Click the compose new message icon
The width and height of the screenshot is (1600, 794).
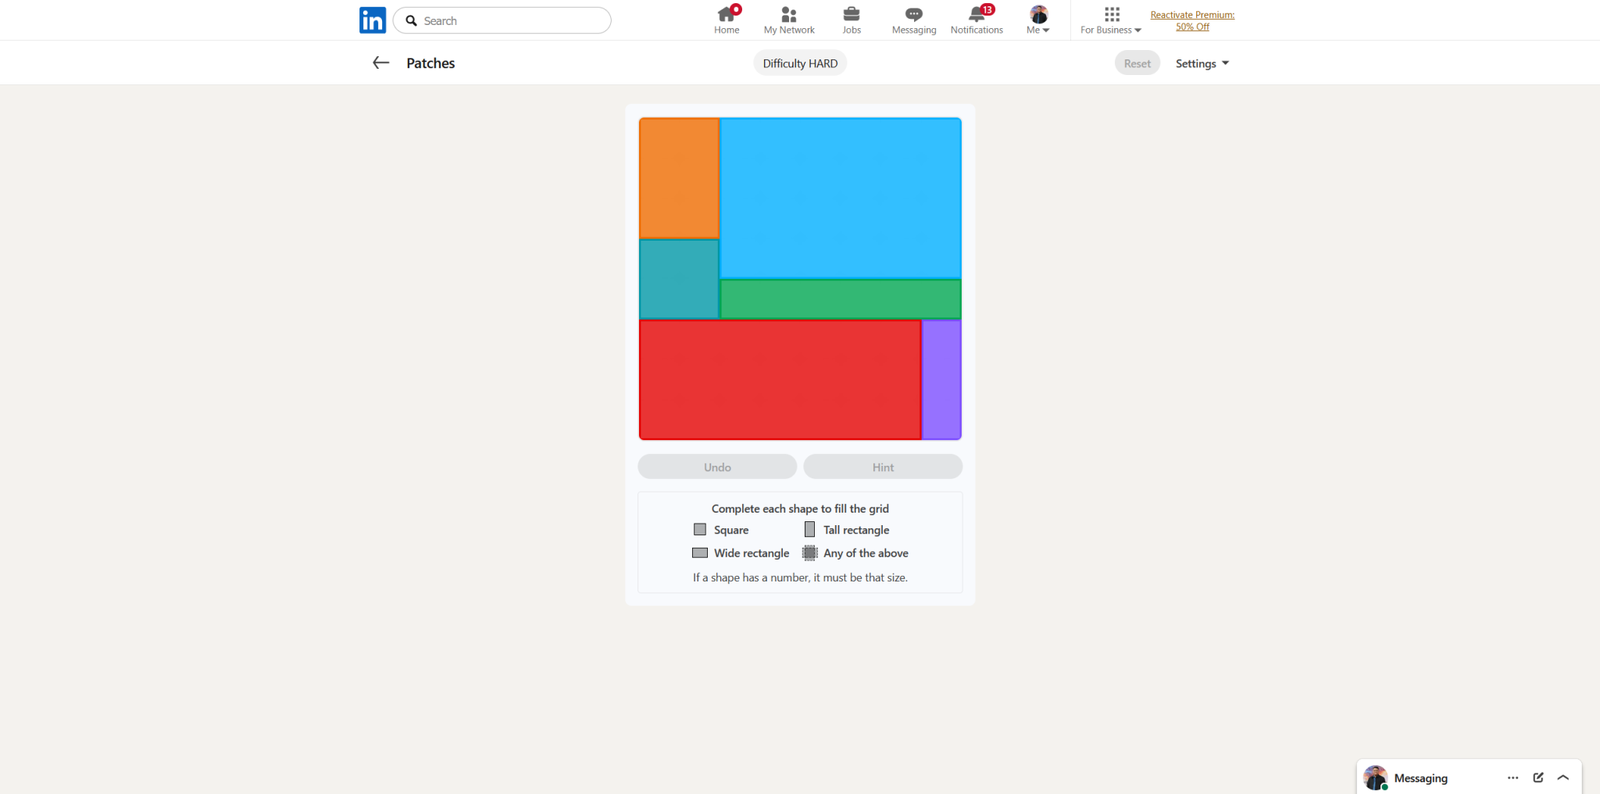(1538, 777)
